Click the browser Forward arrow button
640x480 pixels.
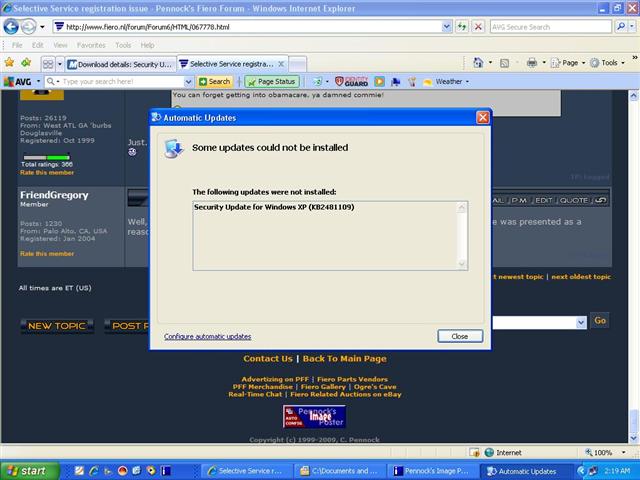(x=29, y=27)
